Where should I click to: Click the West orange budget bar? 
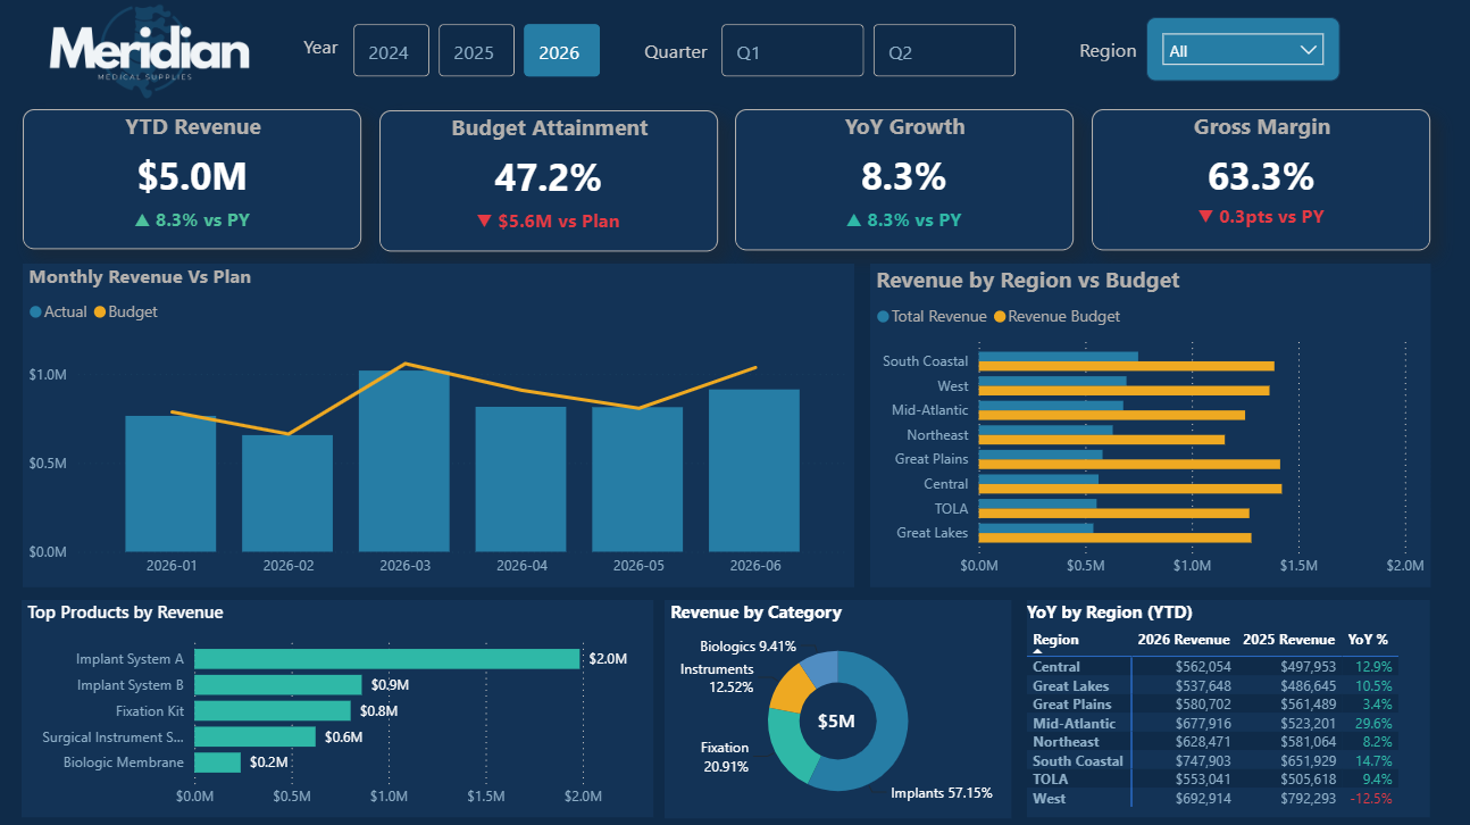coord(1124,391)
